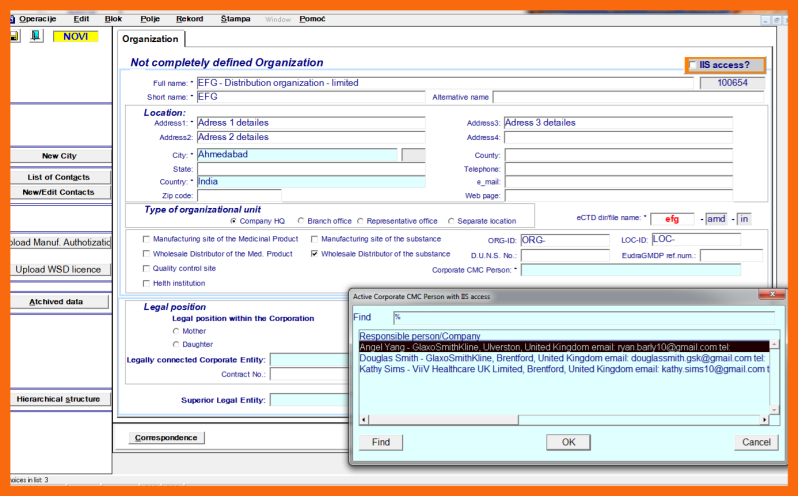Click the Cancel button in the dialog
This screenshot has height=496, width=798.
point(756,442)
